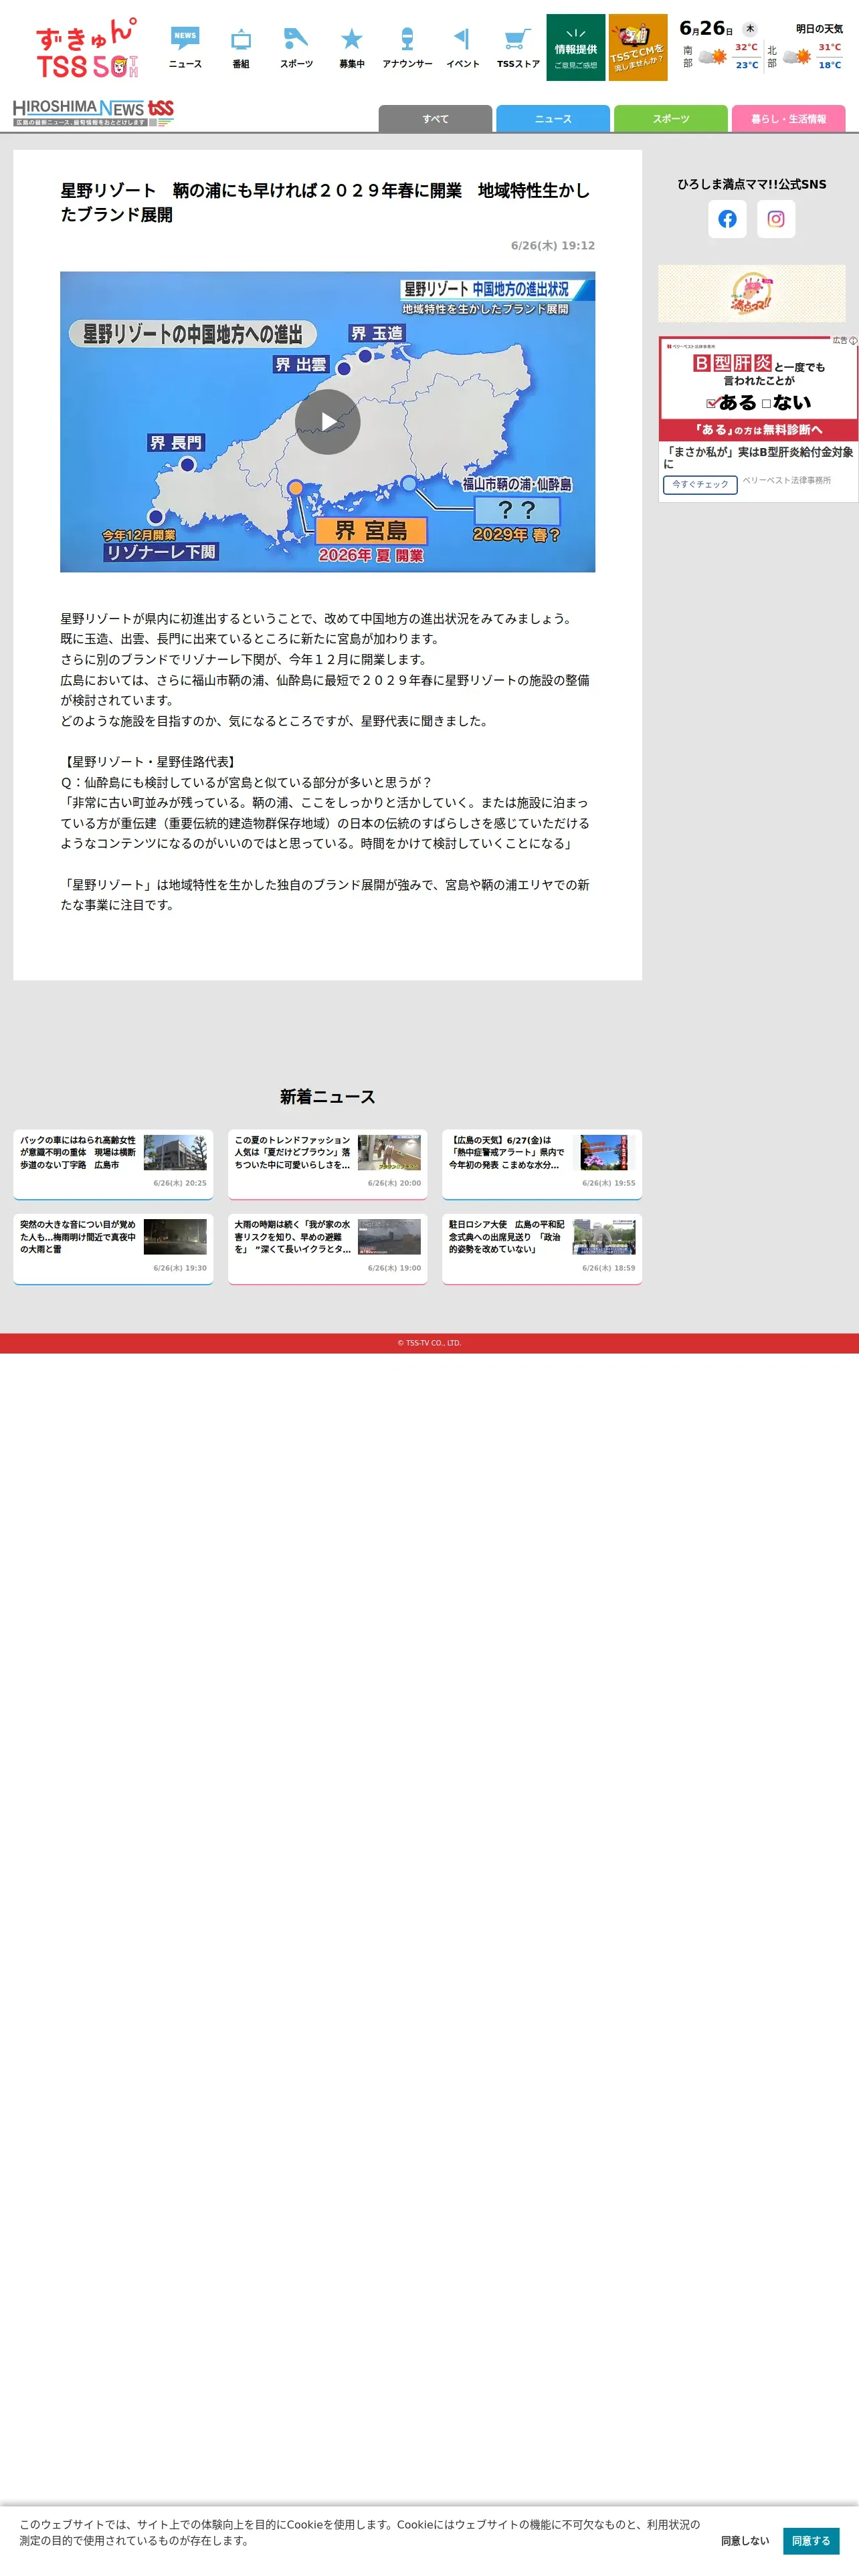Click the © TSS-TV CO., LTD. footer text
Viewport: 859px width, 2576px height.
pos(429,1343)
